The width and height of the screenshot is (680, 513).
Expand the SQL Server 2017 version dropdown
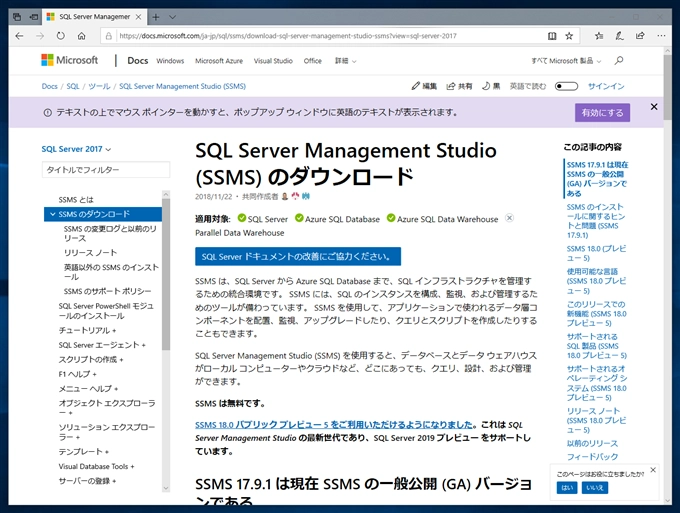(77, 149)
